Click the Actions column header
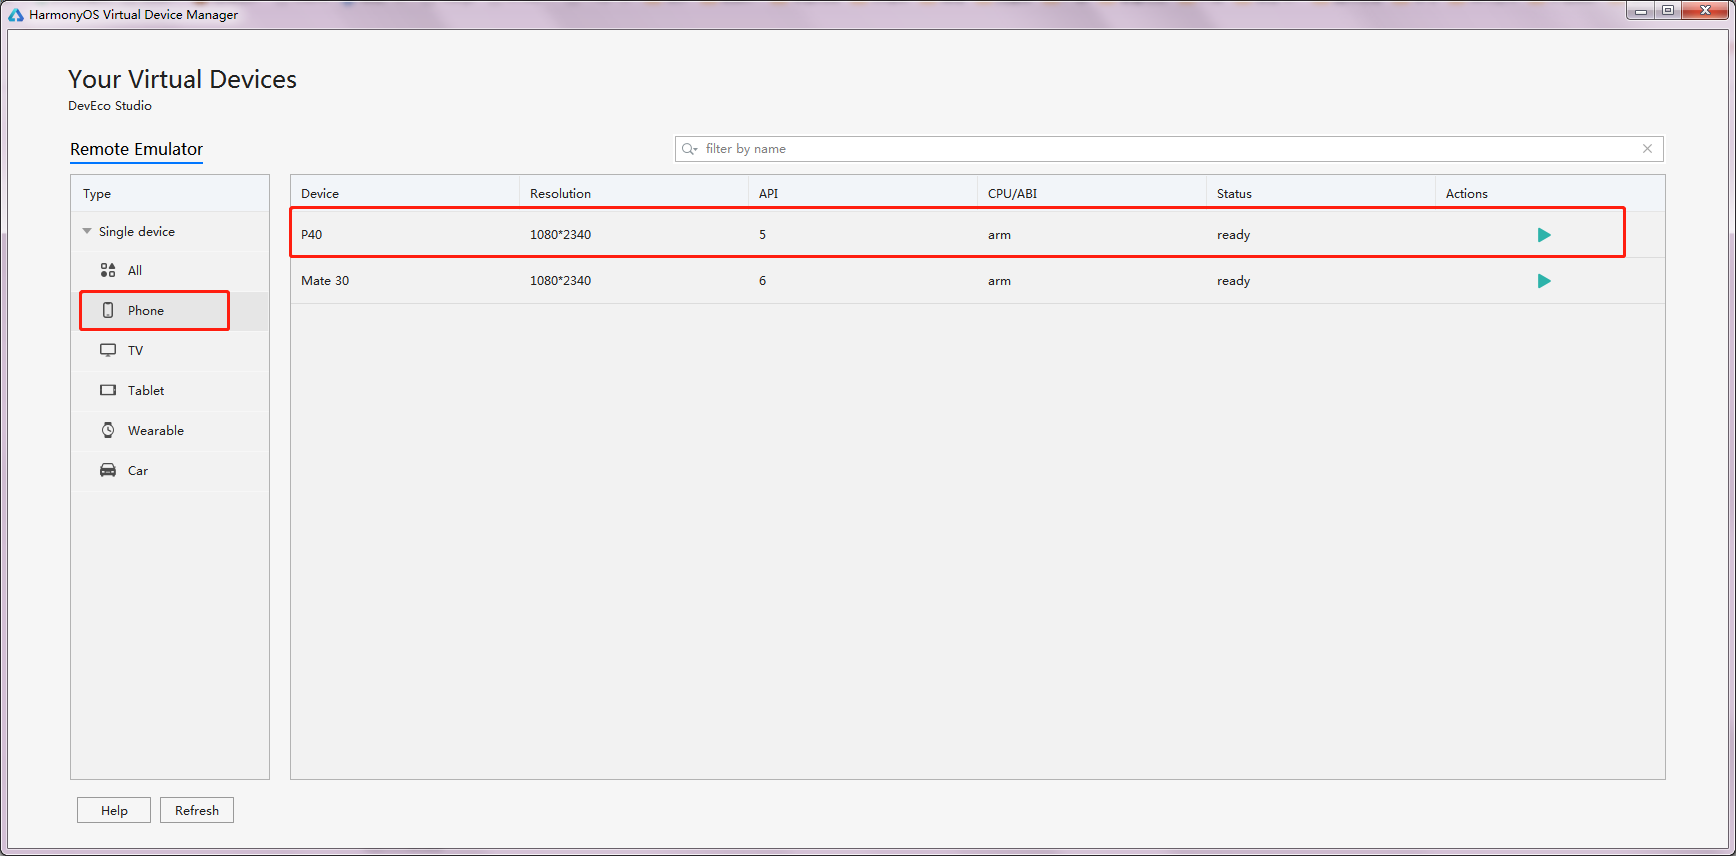1736x856 pixels. 1550,193
